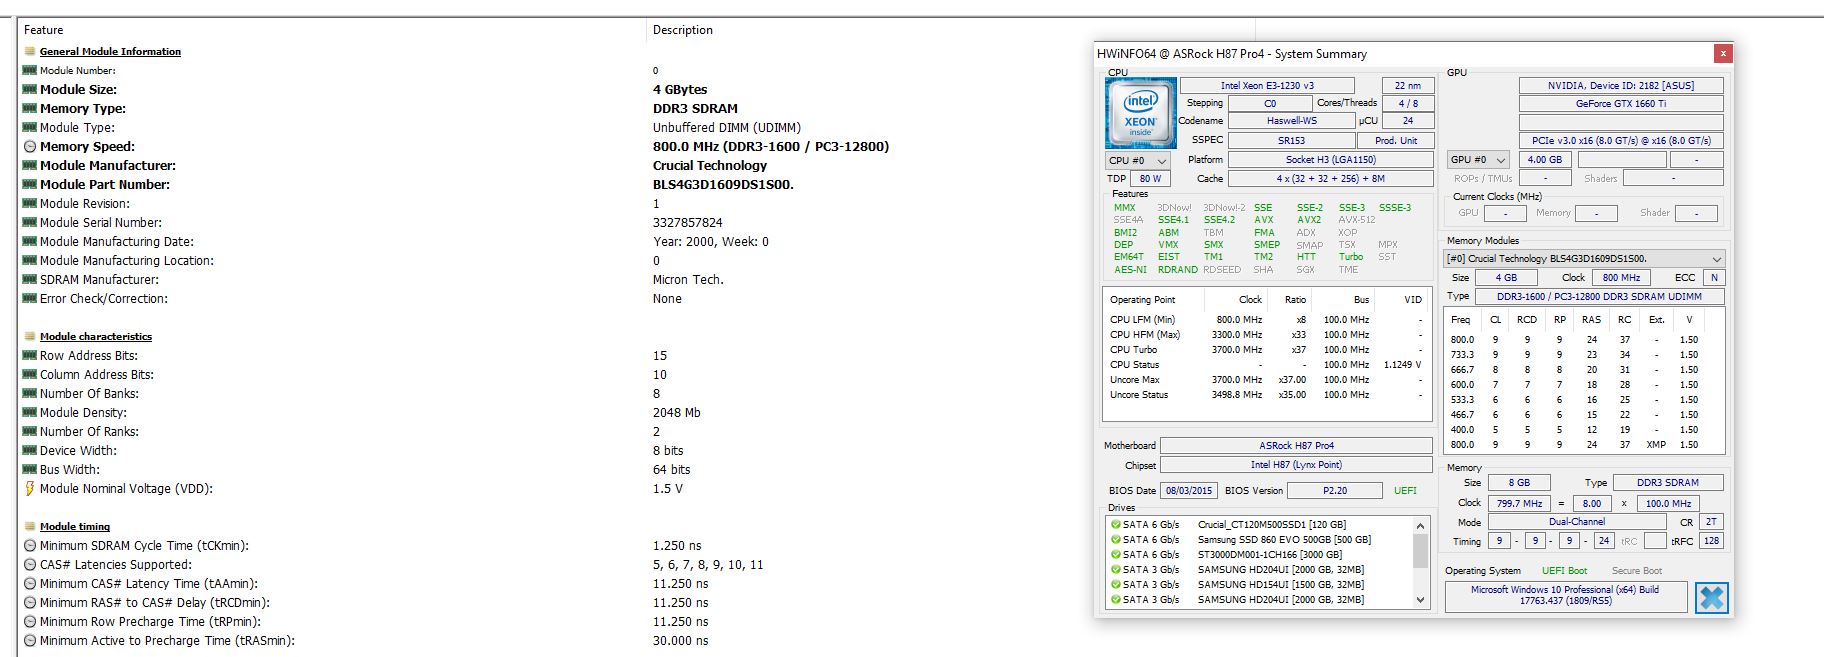Click the Drives list scroll down arrow
The height and width of the screenshot is (657, 1824).
(x=1420, y=599)
